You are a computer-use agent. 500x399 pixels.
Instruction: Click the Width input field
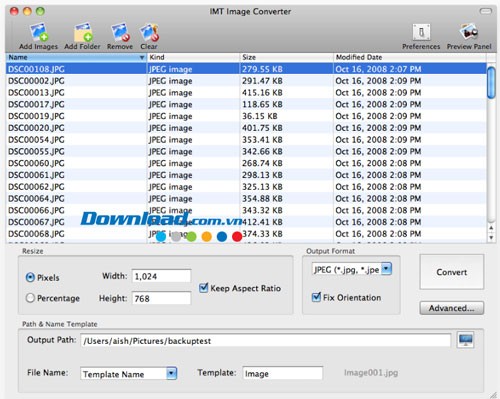pos(161,276)
